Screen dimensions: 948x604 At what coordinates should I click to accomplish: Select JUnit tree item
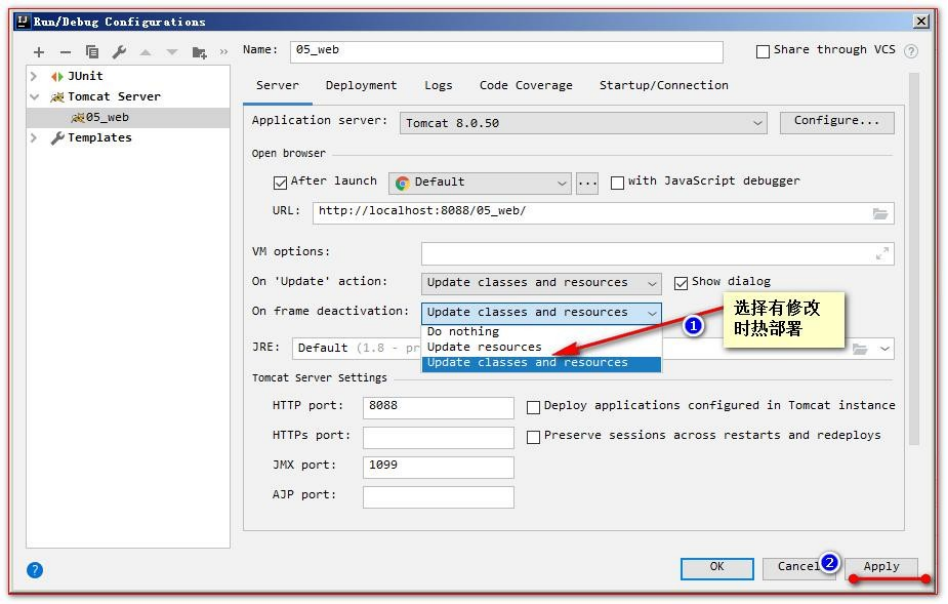(x=85, y=76)
